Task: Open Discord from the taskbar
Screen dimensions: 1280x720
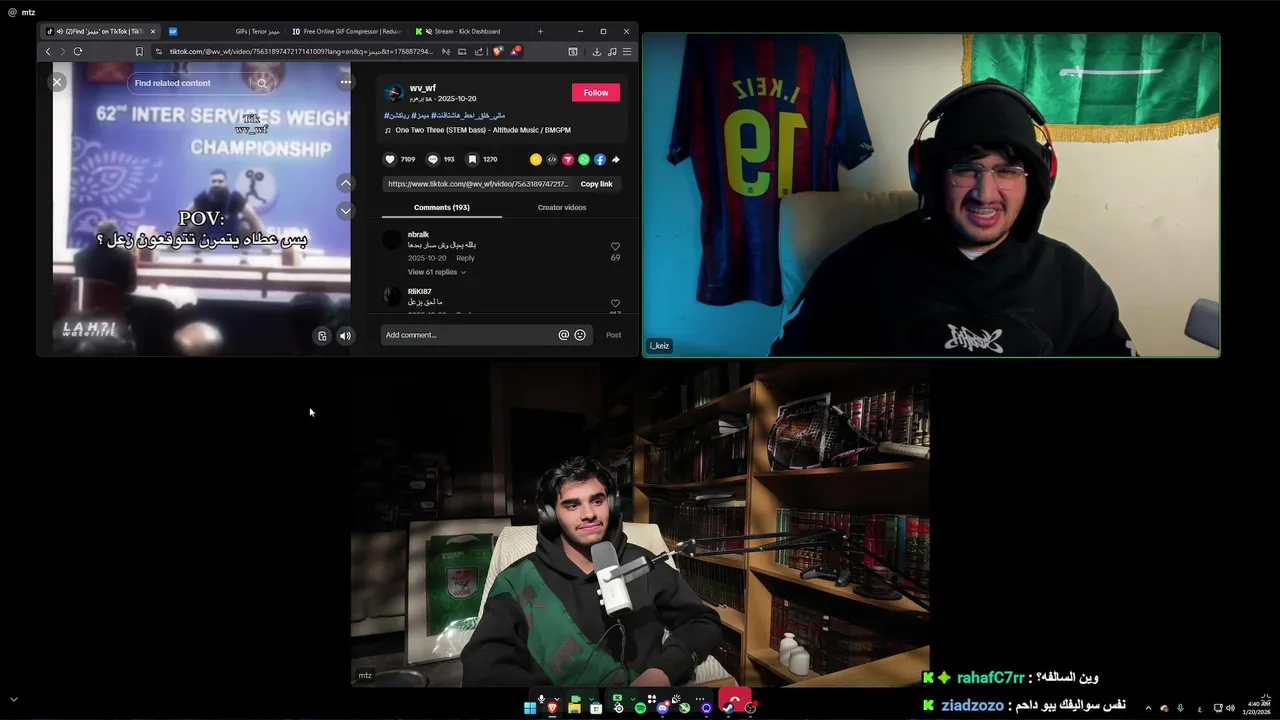Action: 662,708
